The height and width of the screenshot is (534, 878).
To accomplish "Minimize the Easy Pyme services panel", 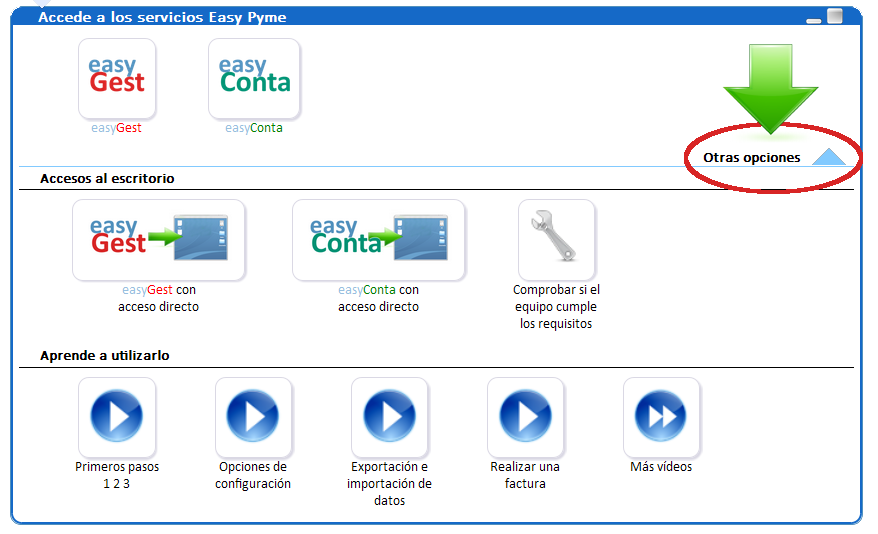I will (x=814, y=20).
